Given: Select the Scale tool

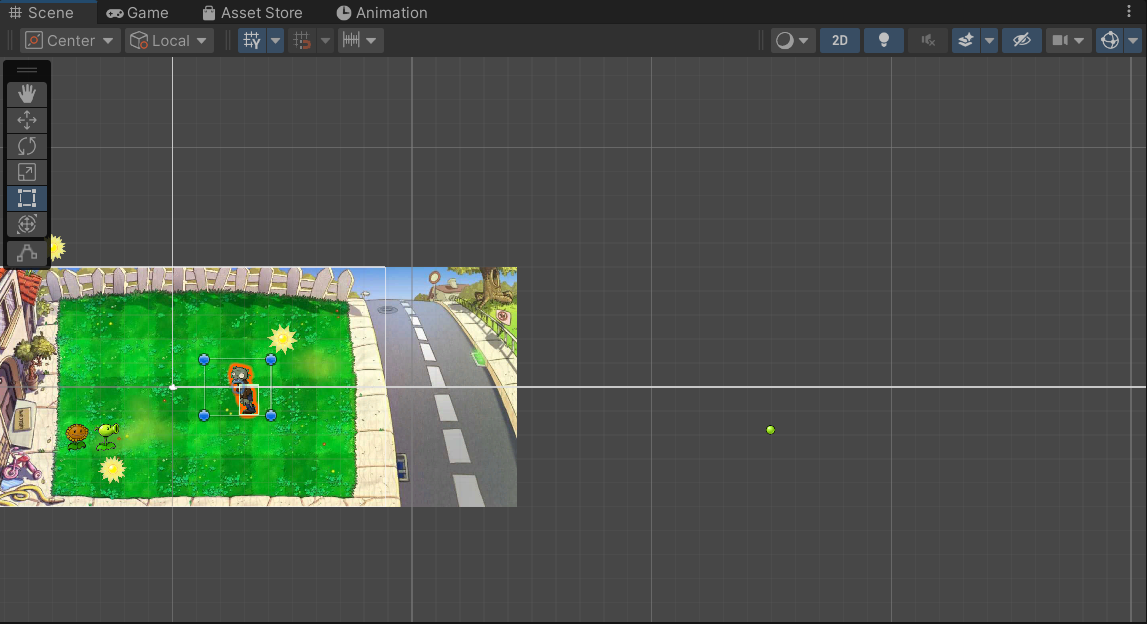Looking at the screenshot, I should (x=27, y=172).
